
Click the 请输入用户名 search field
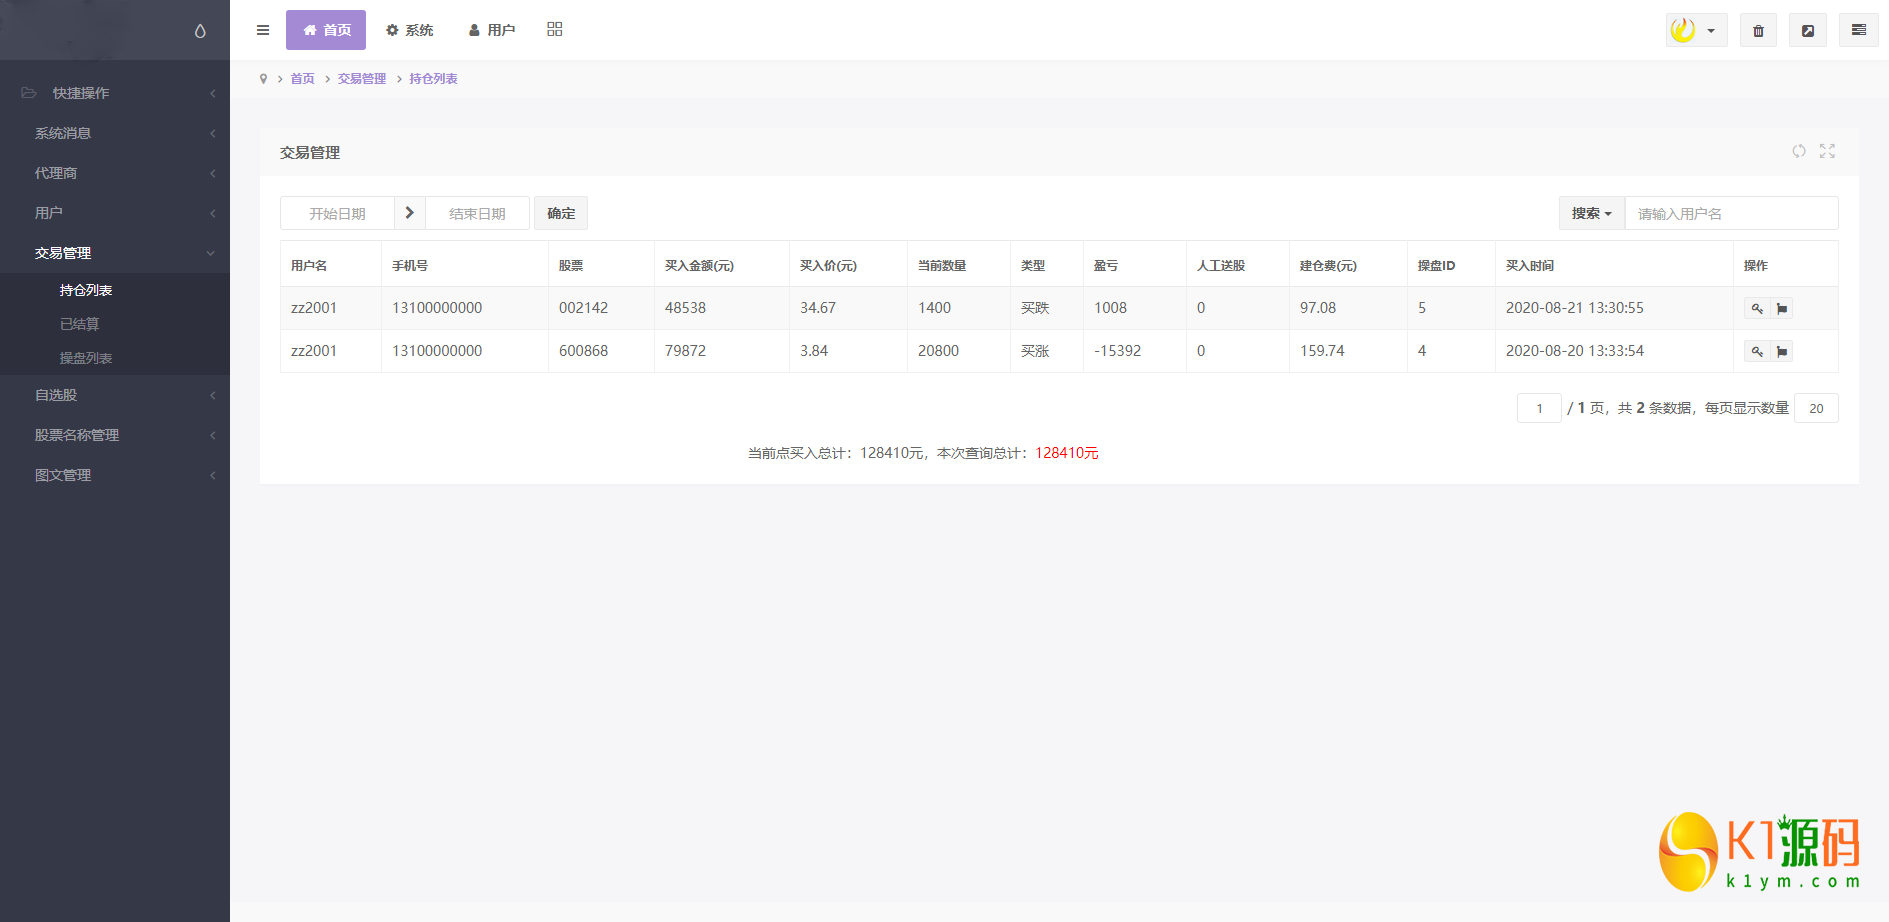1731,213
